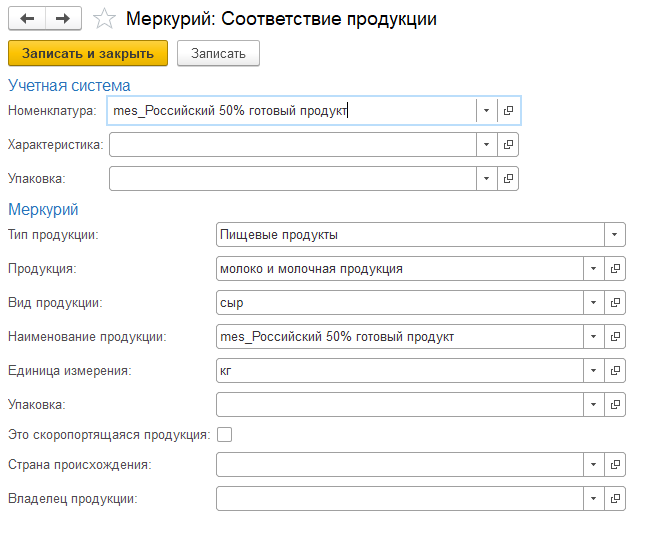Open the Номенклатура item via open icon
This screenshot has height=548, width=657.
508,111
